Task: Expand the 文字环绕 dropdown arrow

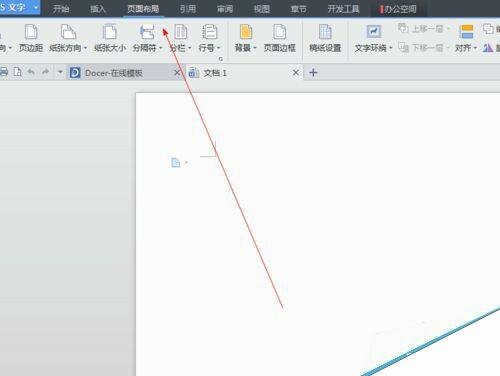Action: [390, 48]
